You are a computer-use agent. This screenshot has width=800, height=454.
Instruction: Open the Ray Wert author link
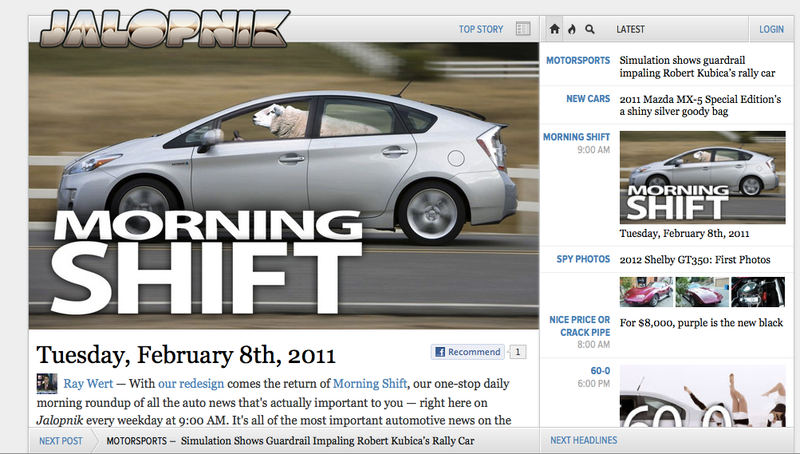click(88, 384)
